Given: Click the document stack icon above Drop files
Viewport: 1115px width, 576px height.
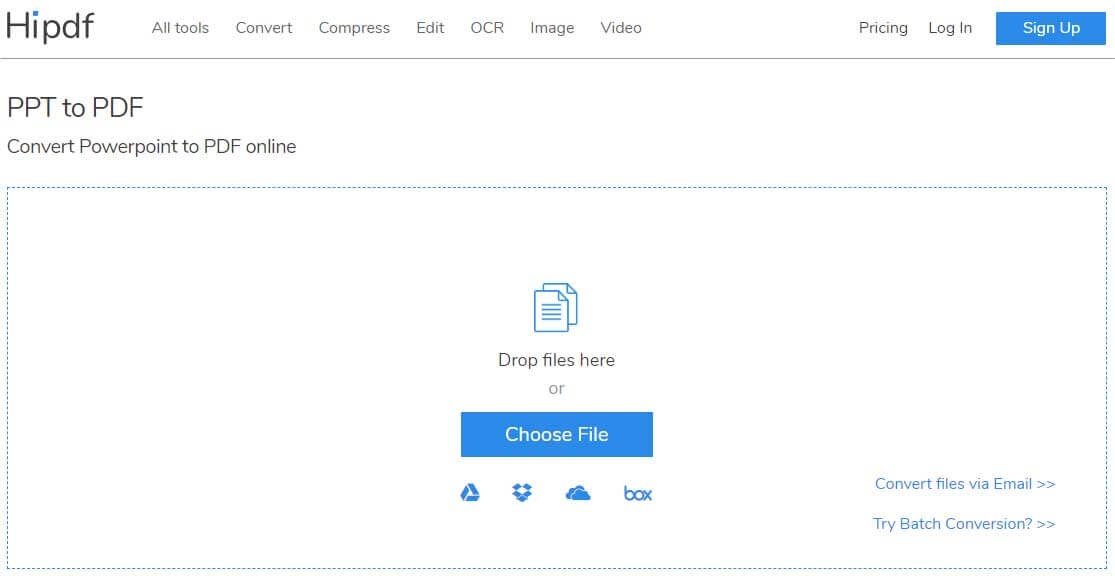Looking at the screenshot, I should (556, 307).
